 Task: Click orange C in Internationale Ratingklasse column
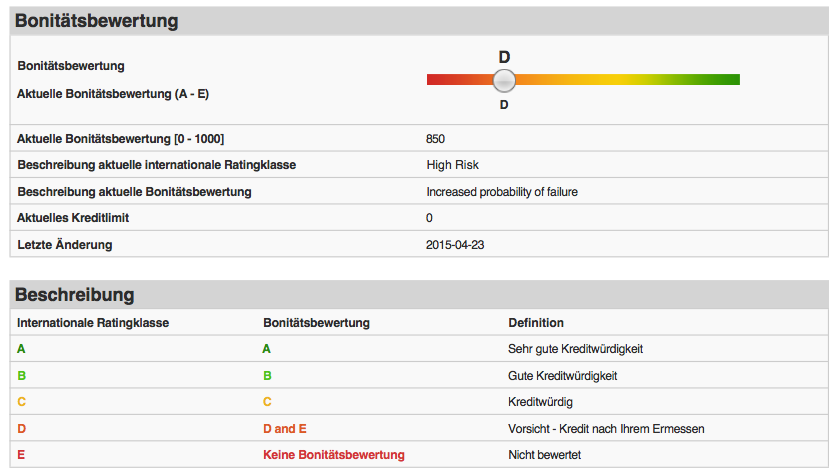21,402
